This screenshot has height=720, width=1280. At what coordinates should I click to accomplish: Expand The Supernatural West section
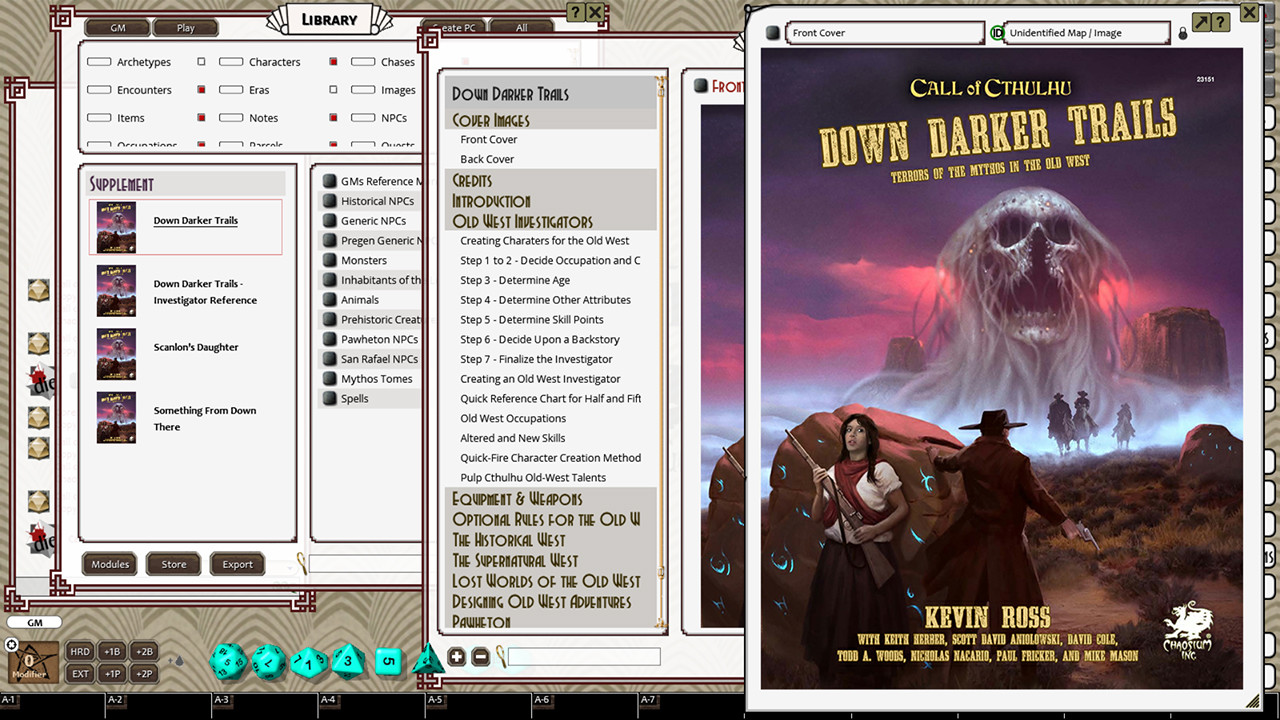pyautogui.click(x=516, y=561)
